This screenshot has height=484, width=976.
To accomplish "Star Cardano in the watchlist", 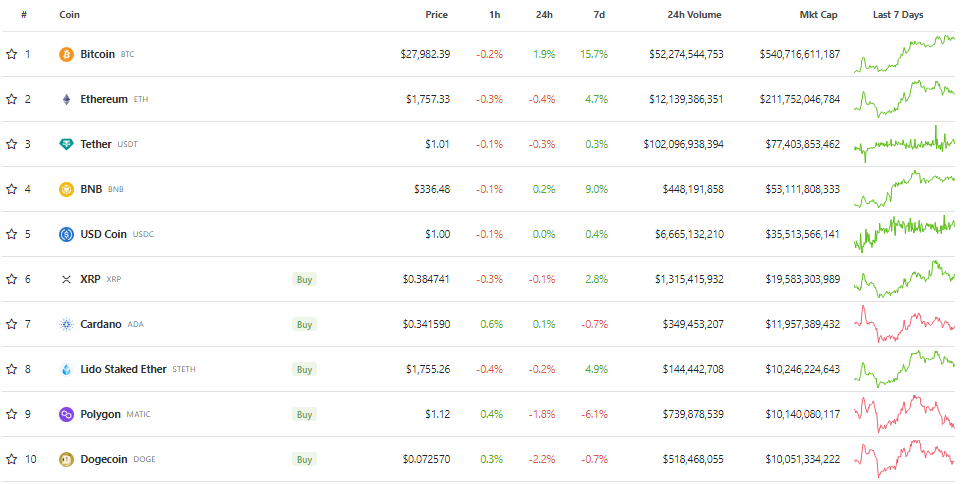I will [x=11, y=324].
